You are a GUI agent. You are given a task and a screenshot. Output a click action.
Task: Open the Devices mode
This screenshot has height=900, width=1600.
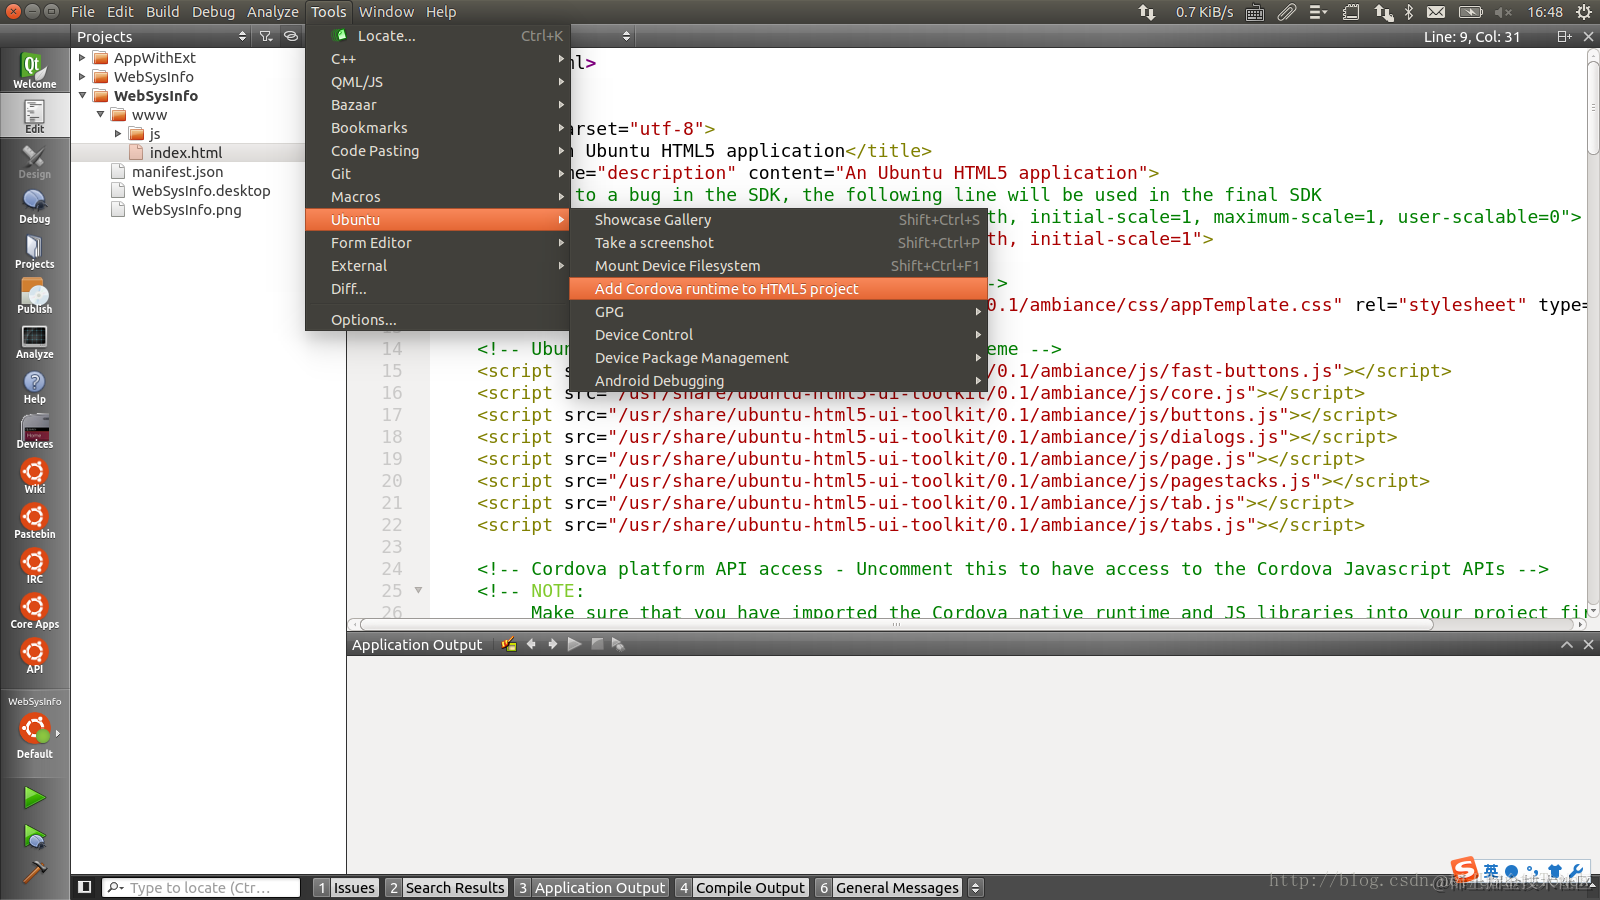[x=35, y=431]
